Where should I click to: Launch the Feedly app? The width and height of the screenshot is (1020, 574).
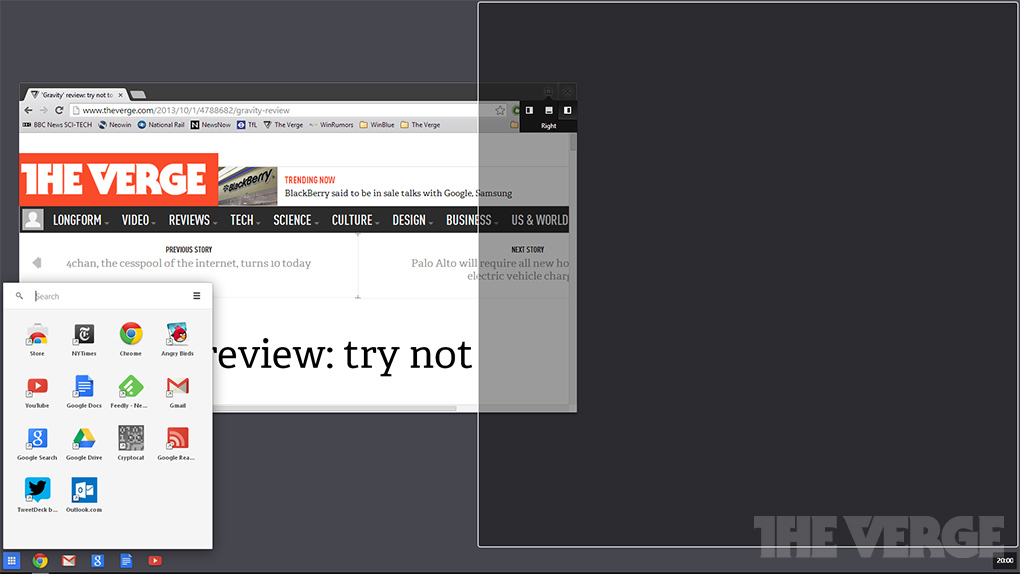coord(129,391)
